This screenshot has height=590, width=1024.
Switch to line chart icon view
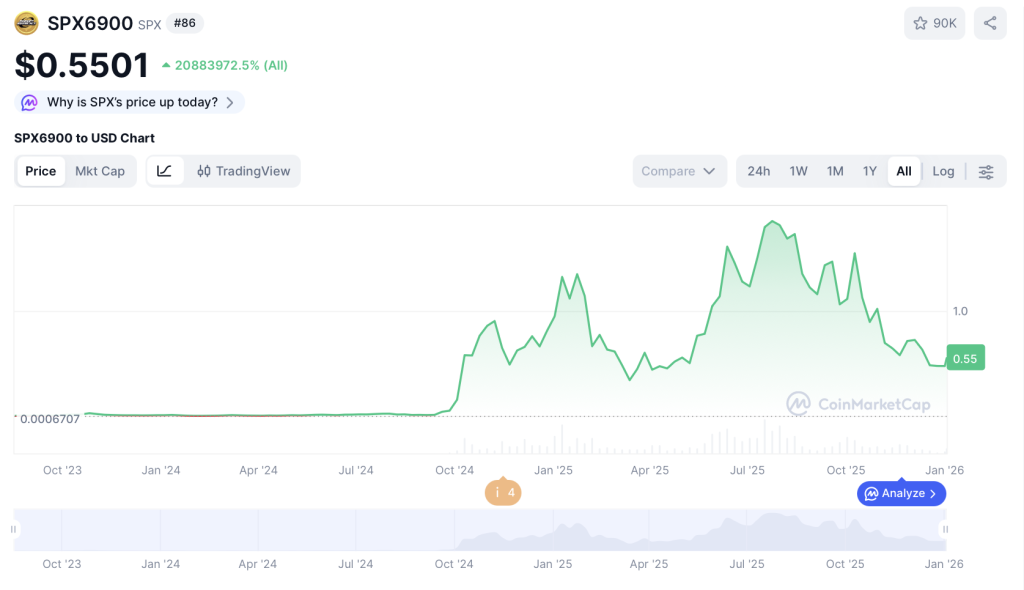point(165,171)
